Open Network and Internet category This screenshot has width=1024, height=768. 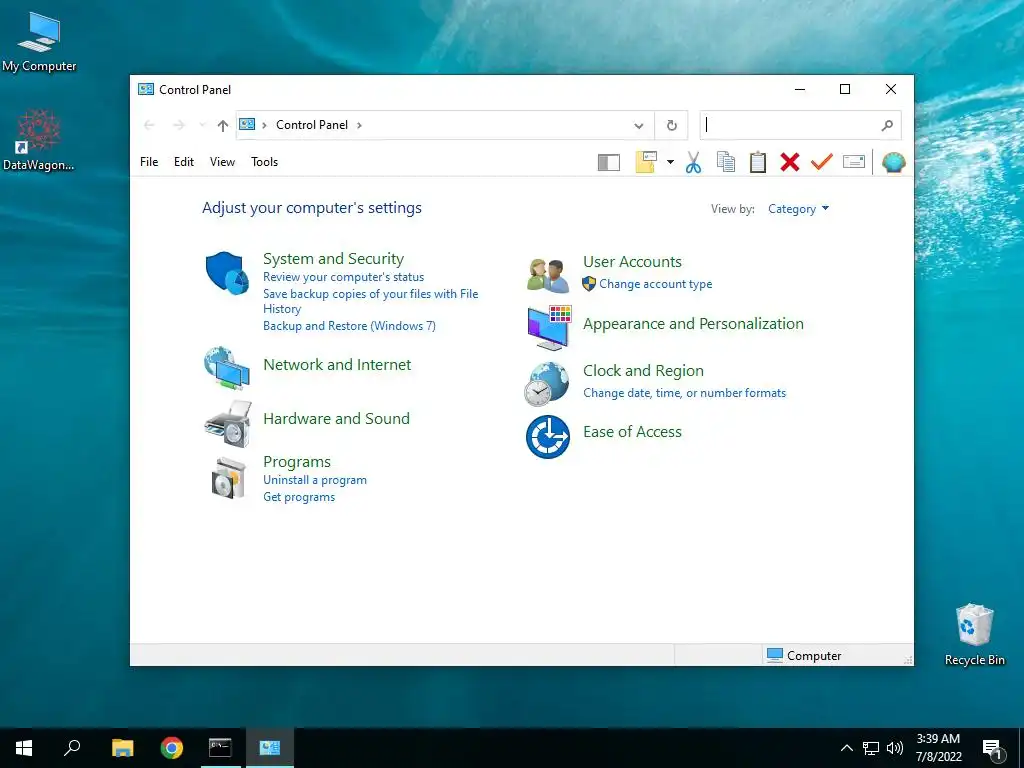(x=337, y=364)
